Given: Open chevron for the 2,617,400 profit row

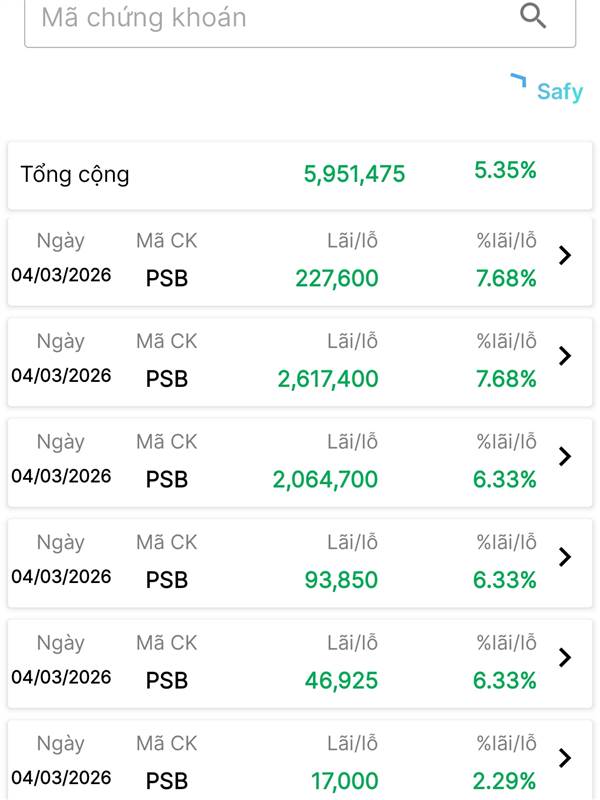Looking at the screenshot, I should [565, 356].
